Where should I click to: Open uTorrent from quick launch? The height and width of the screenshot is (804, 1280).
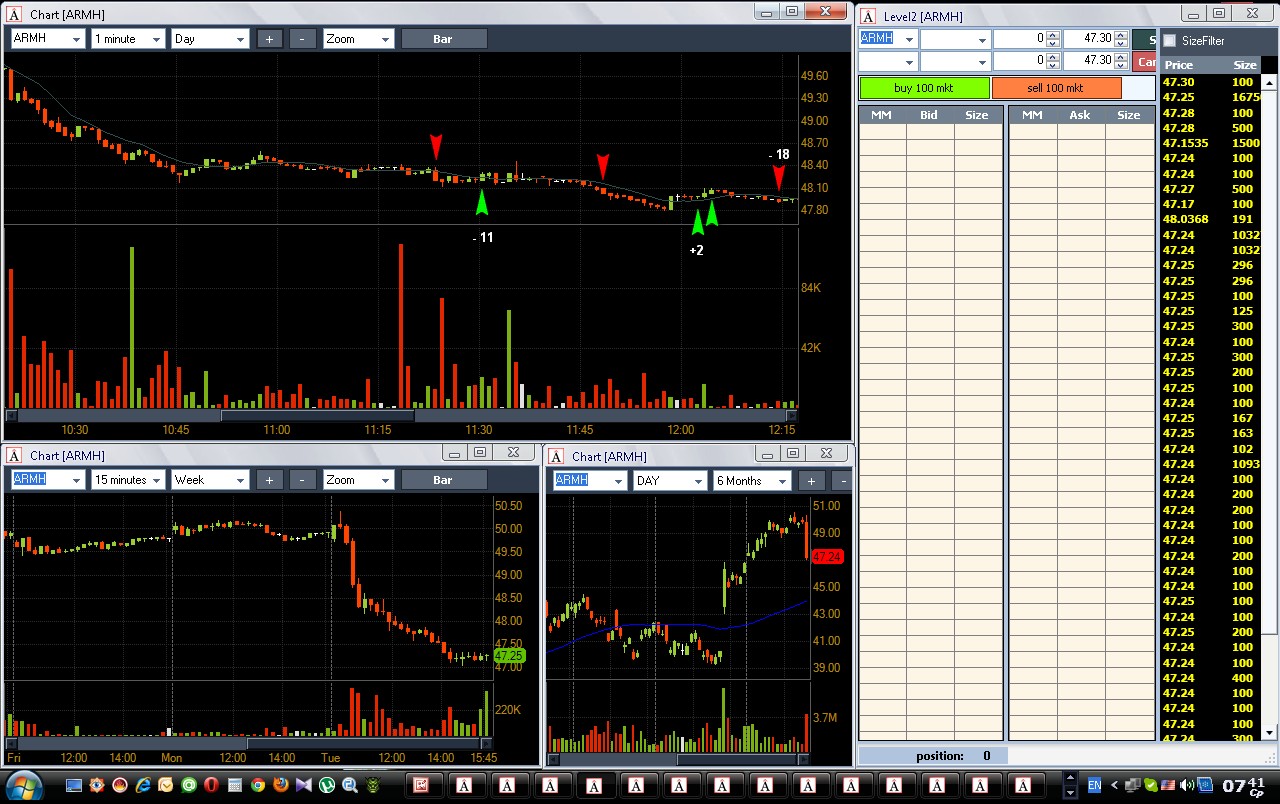(x=326, y=785)
